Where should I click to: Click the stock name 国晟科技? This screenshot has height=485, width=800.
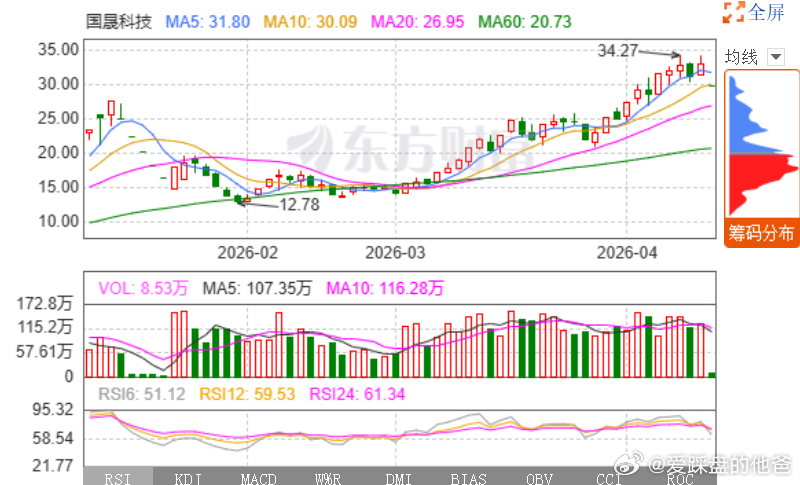pyautogui.click(x=119, y=22)
